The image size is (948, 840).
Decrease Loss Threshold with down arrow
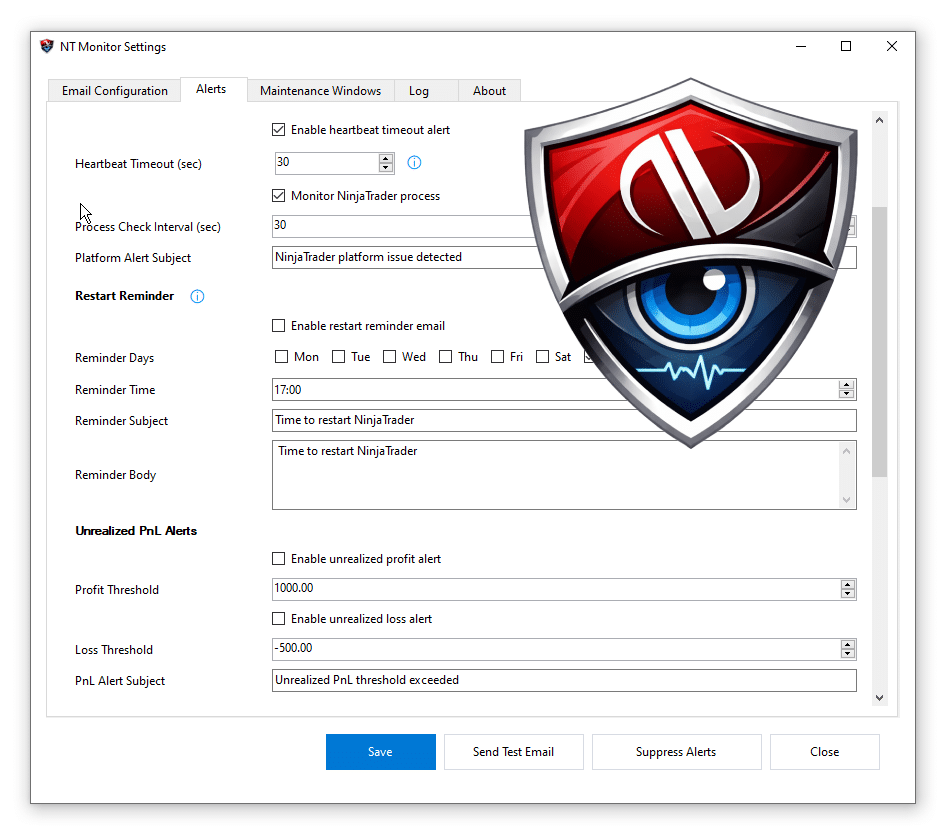(x=848, y=653)
